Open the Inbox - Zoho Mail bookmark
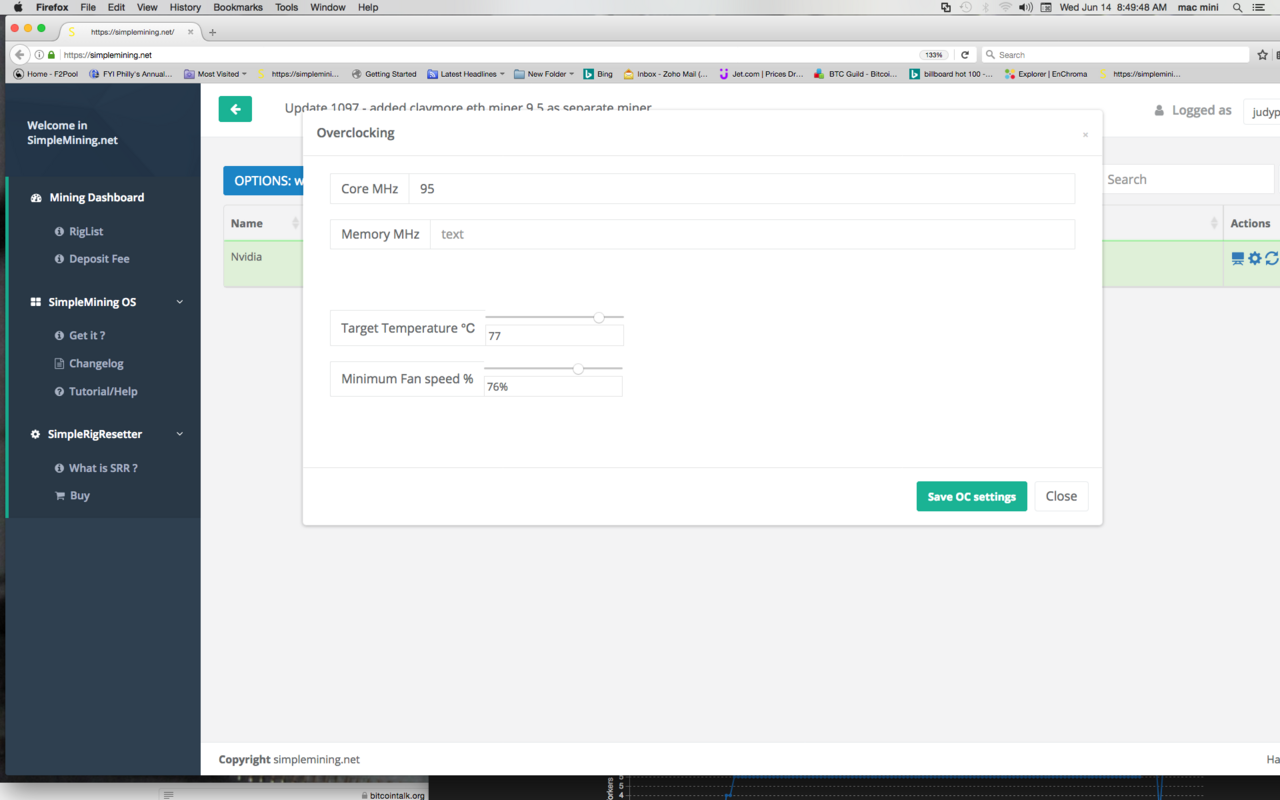1280x800 pixels. 665,74
